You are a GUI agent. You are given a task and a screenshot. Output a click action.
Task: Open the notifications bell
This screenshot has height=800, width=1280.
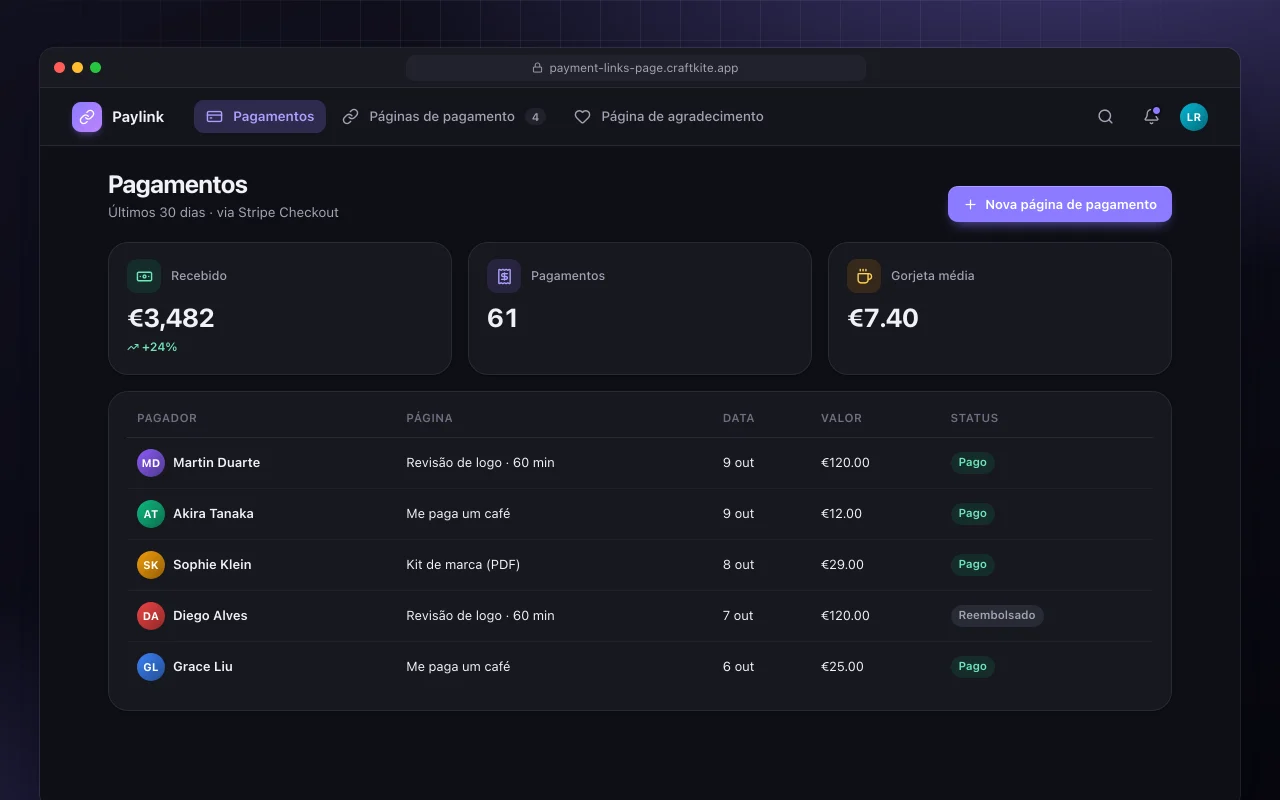coord(1151,117)
